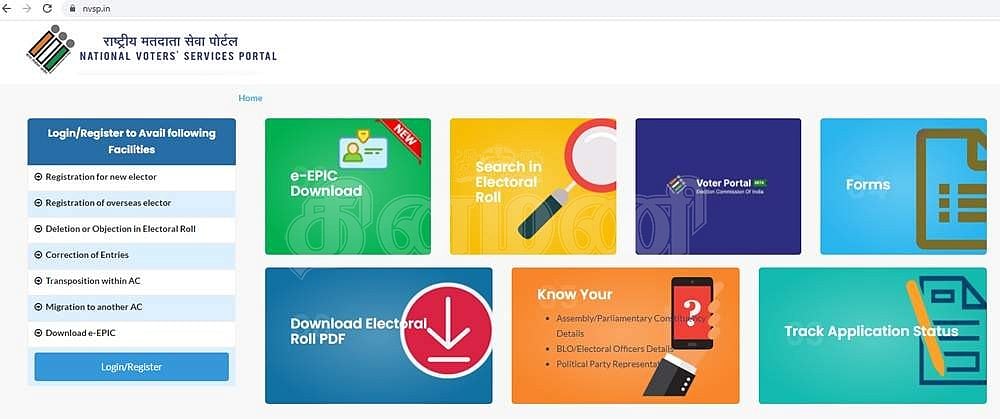
Task: Click the pencil and paper icon
Action: [x=945, y=332]
